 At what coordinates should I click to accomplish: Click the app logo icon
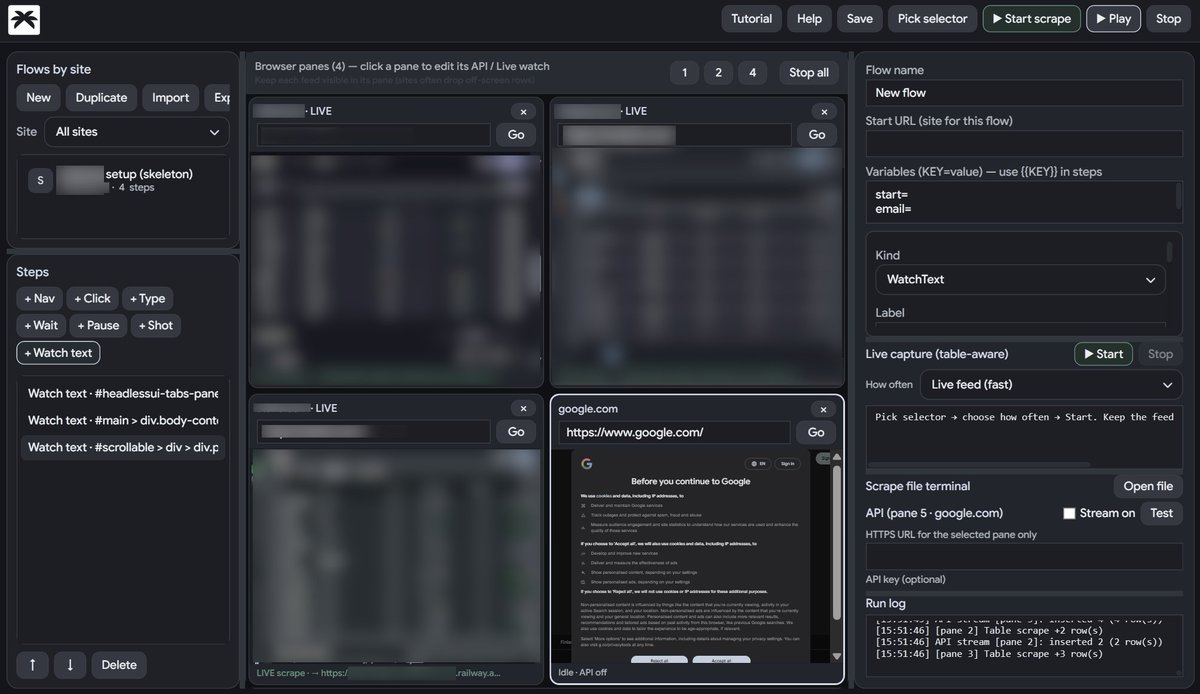tap(22, 18)
